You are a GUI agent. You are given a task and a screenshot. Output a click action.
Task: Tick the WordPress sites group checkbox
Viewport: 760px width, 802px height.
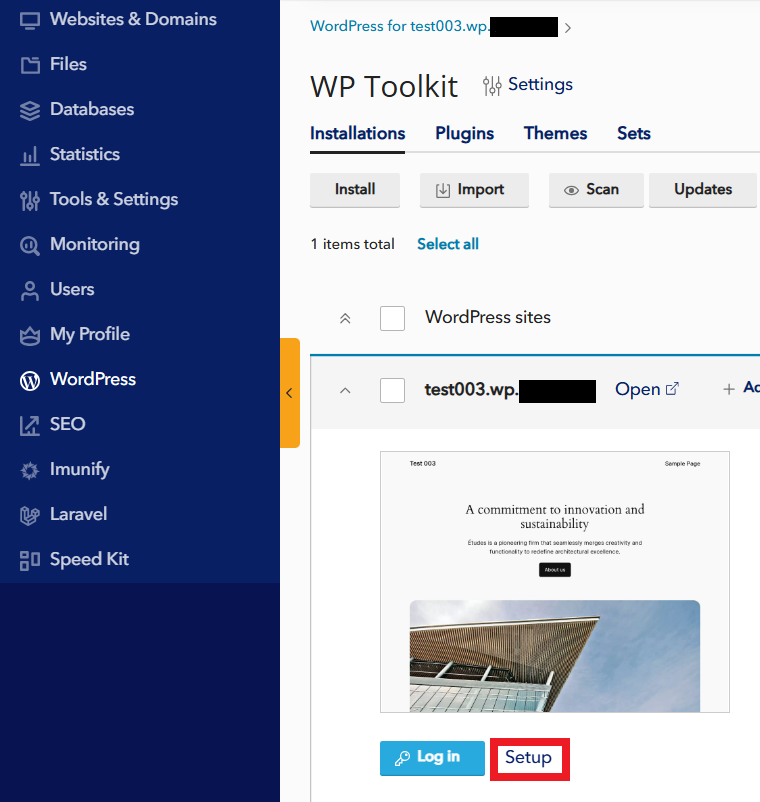tap(392, 318)
